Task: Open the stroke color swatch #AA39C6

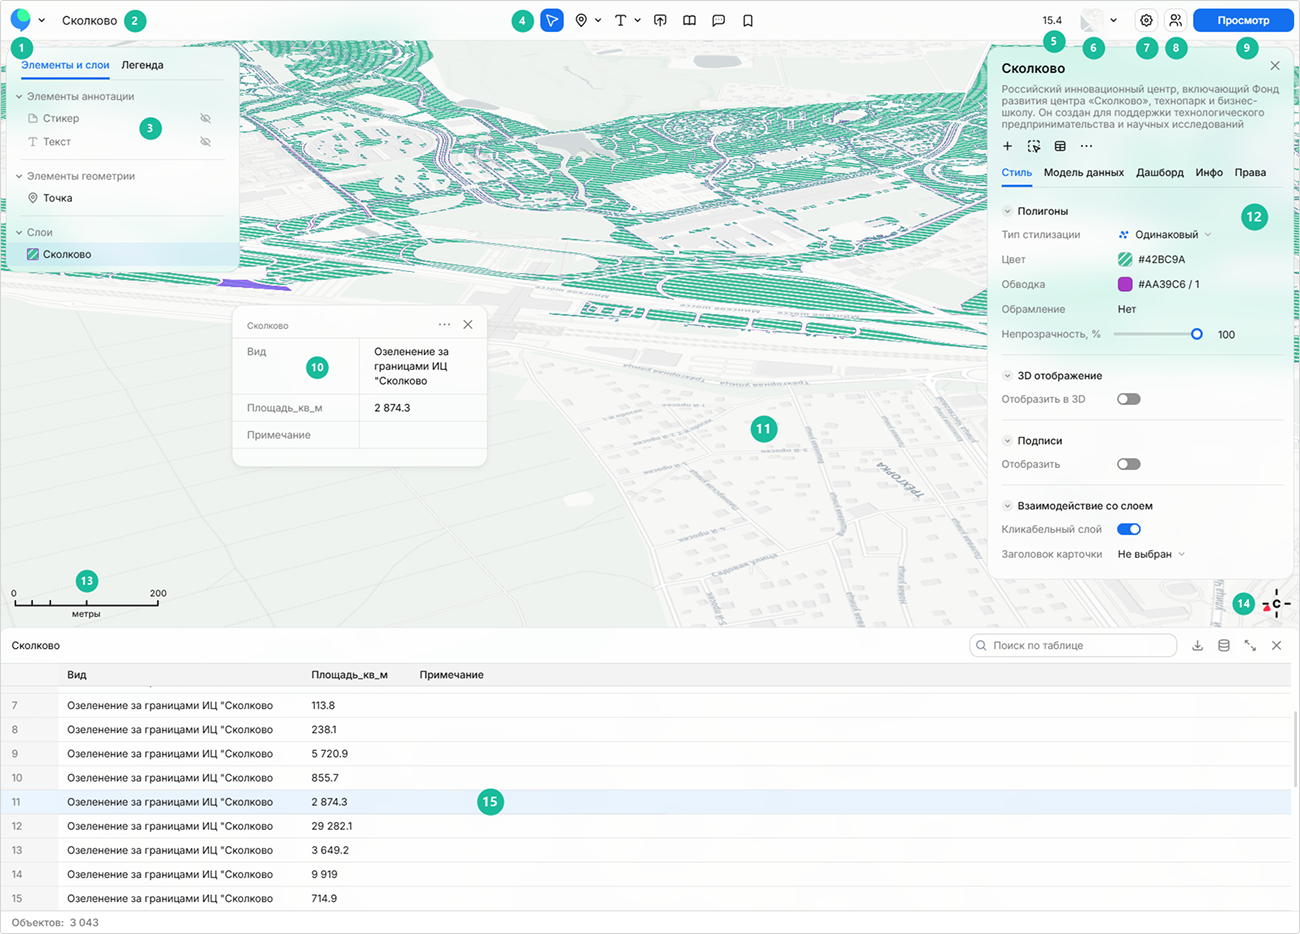Action: coord(1125,284)
